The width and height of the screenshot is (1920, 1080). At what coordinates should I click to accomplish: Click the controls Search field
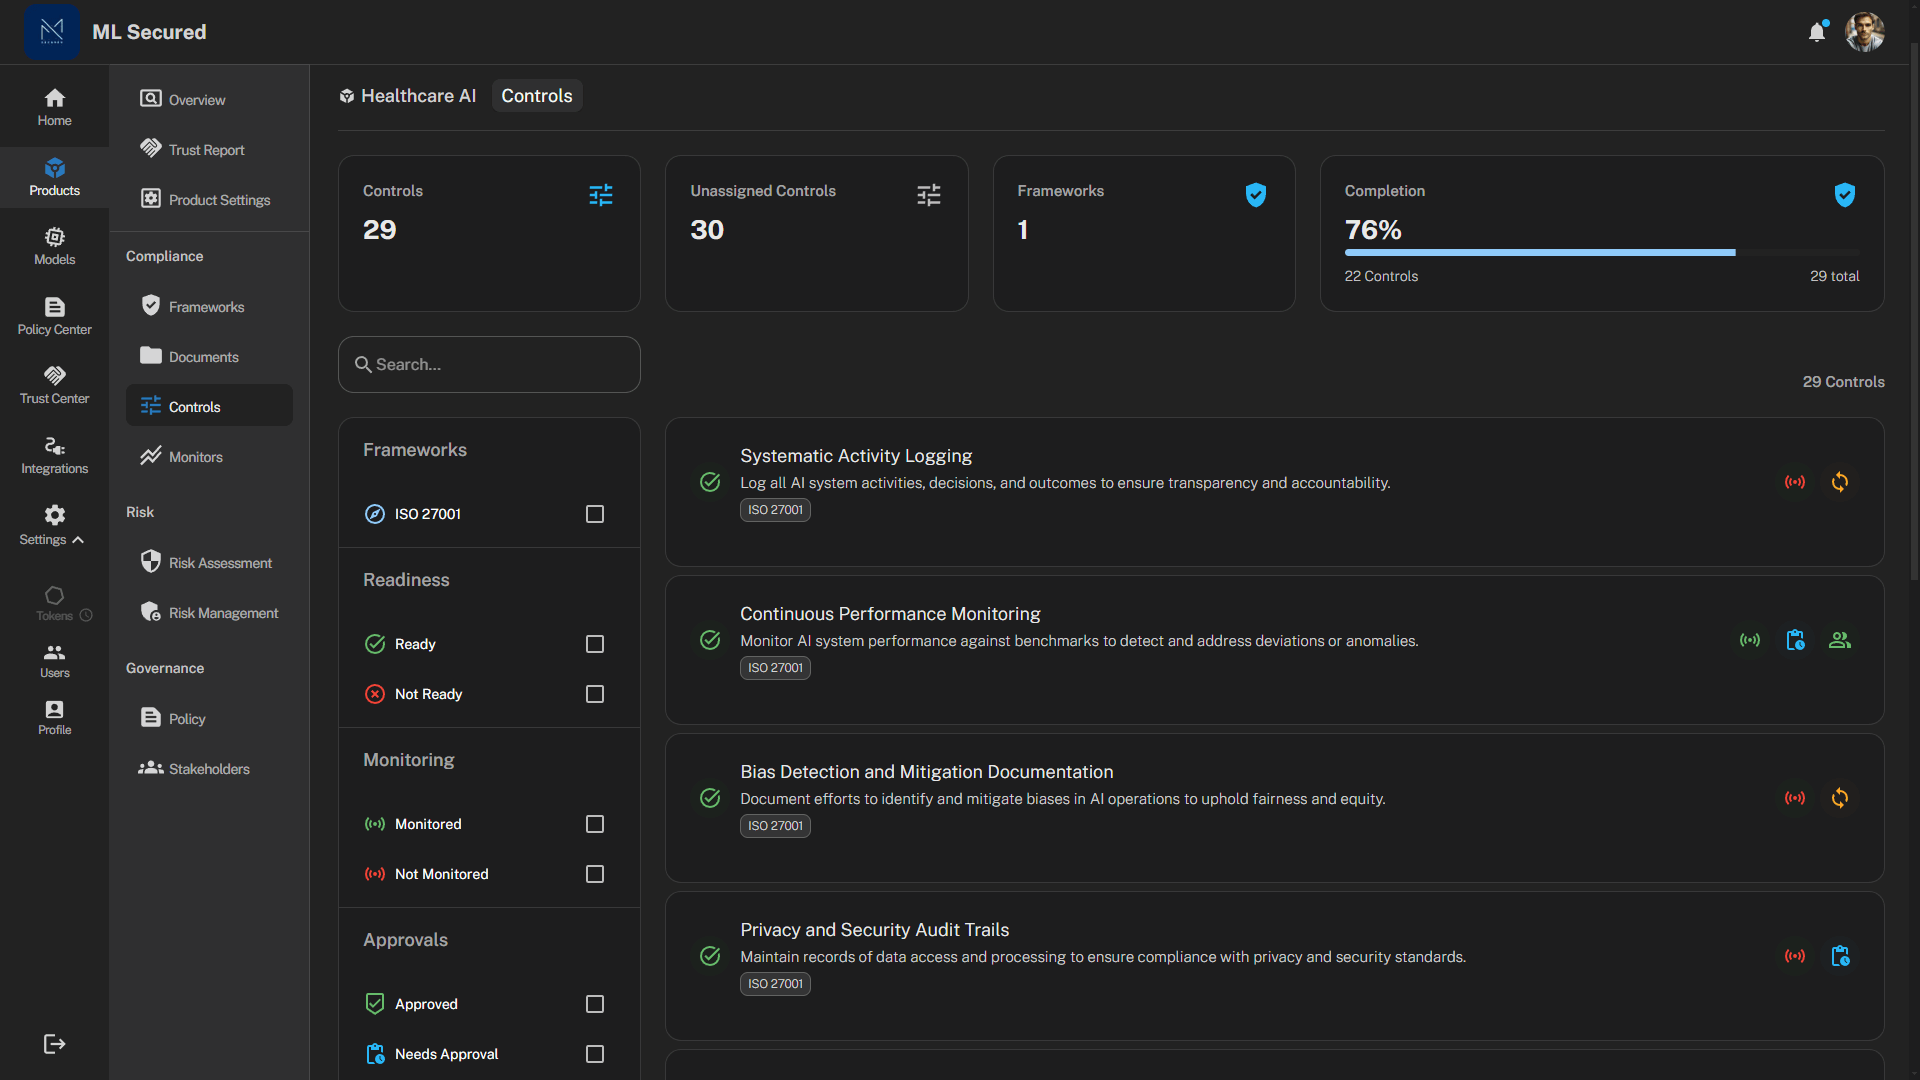click(x=490, y=365)
